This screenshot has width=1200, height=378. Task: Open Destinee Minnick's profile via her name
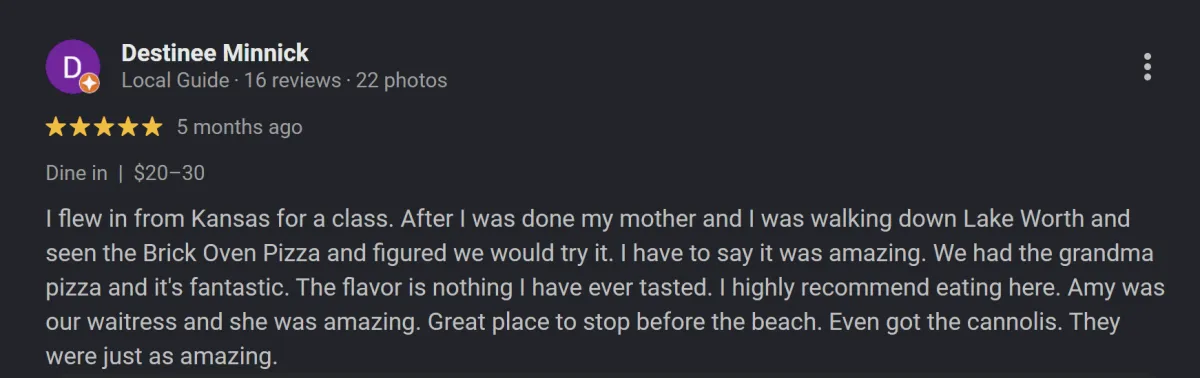point(215,53)
